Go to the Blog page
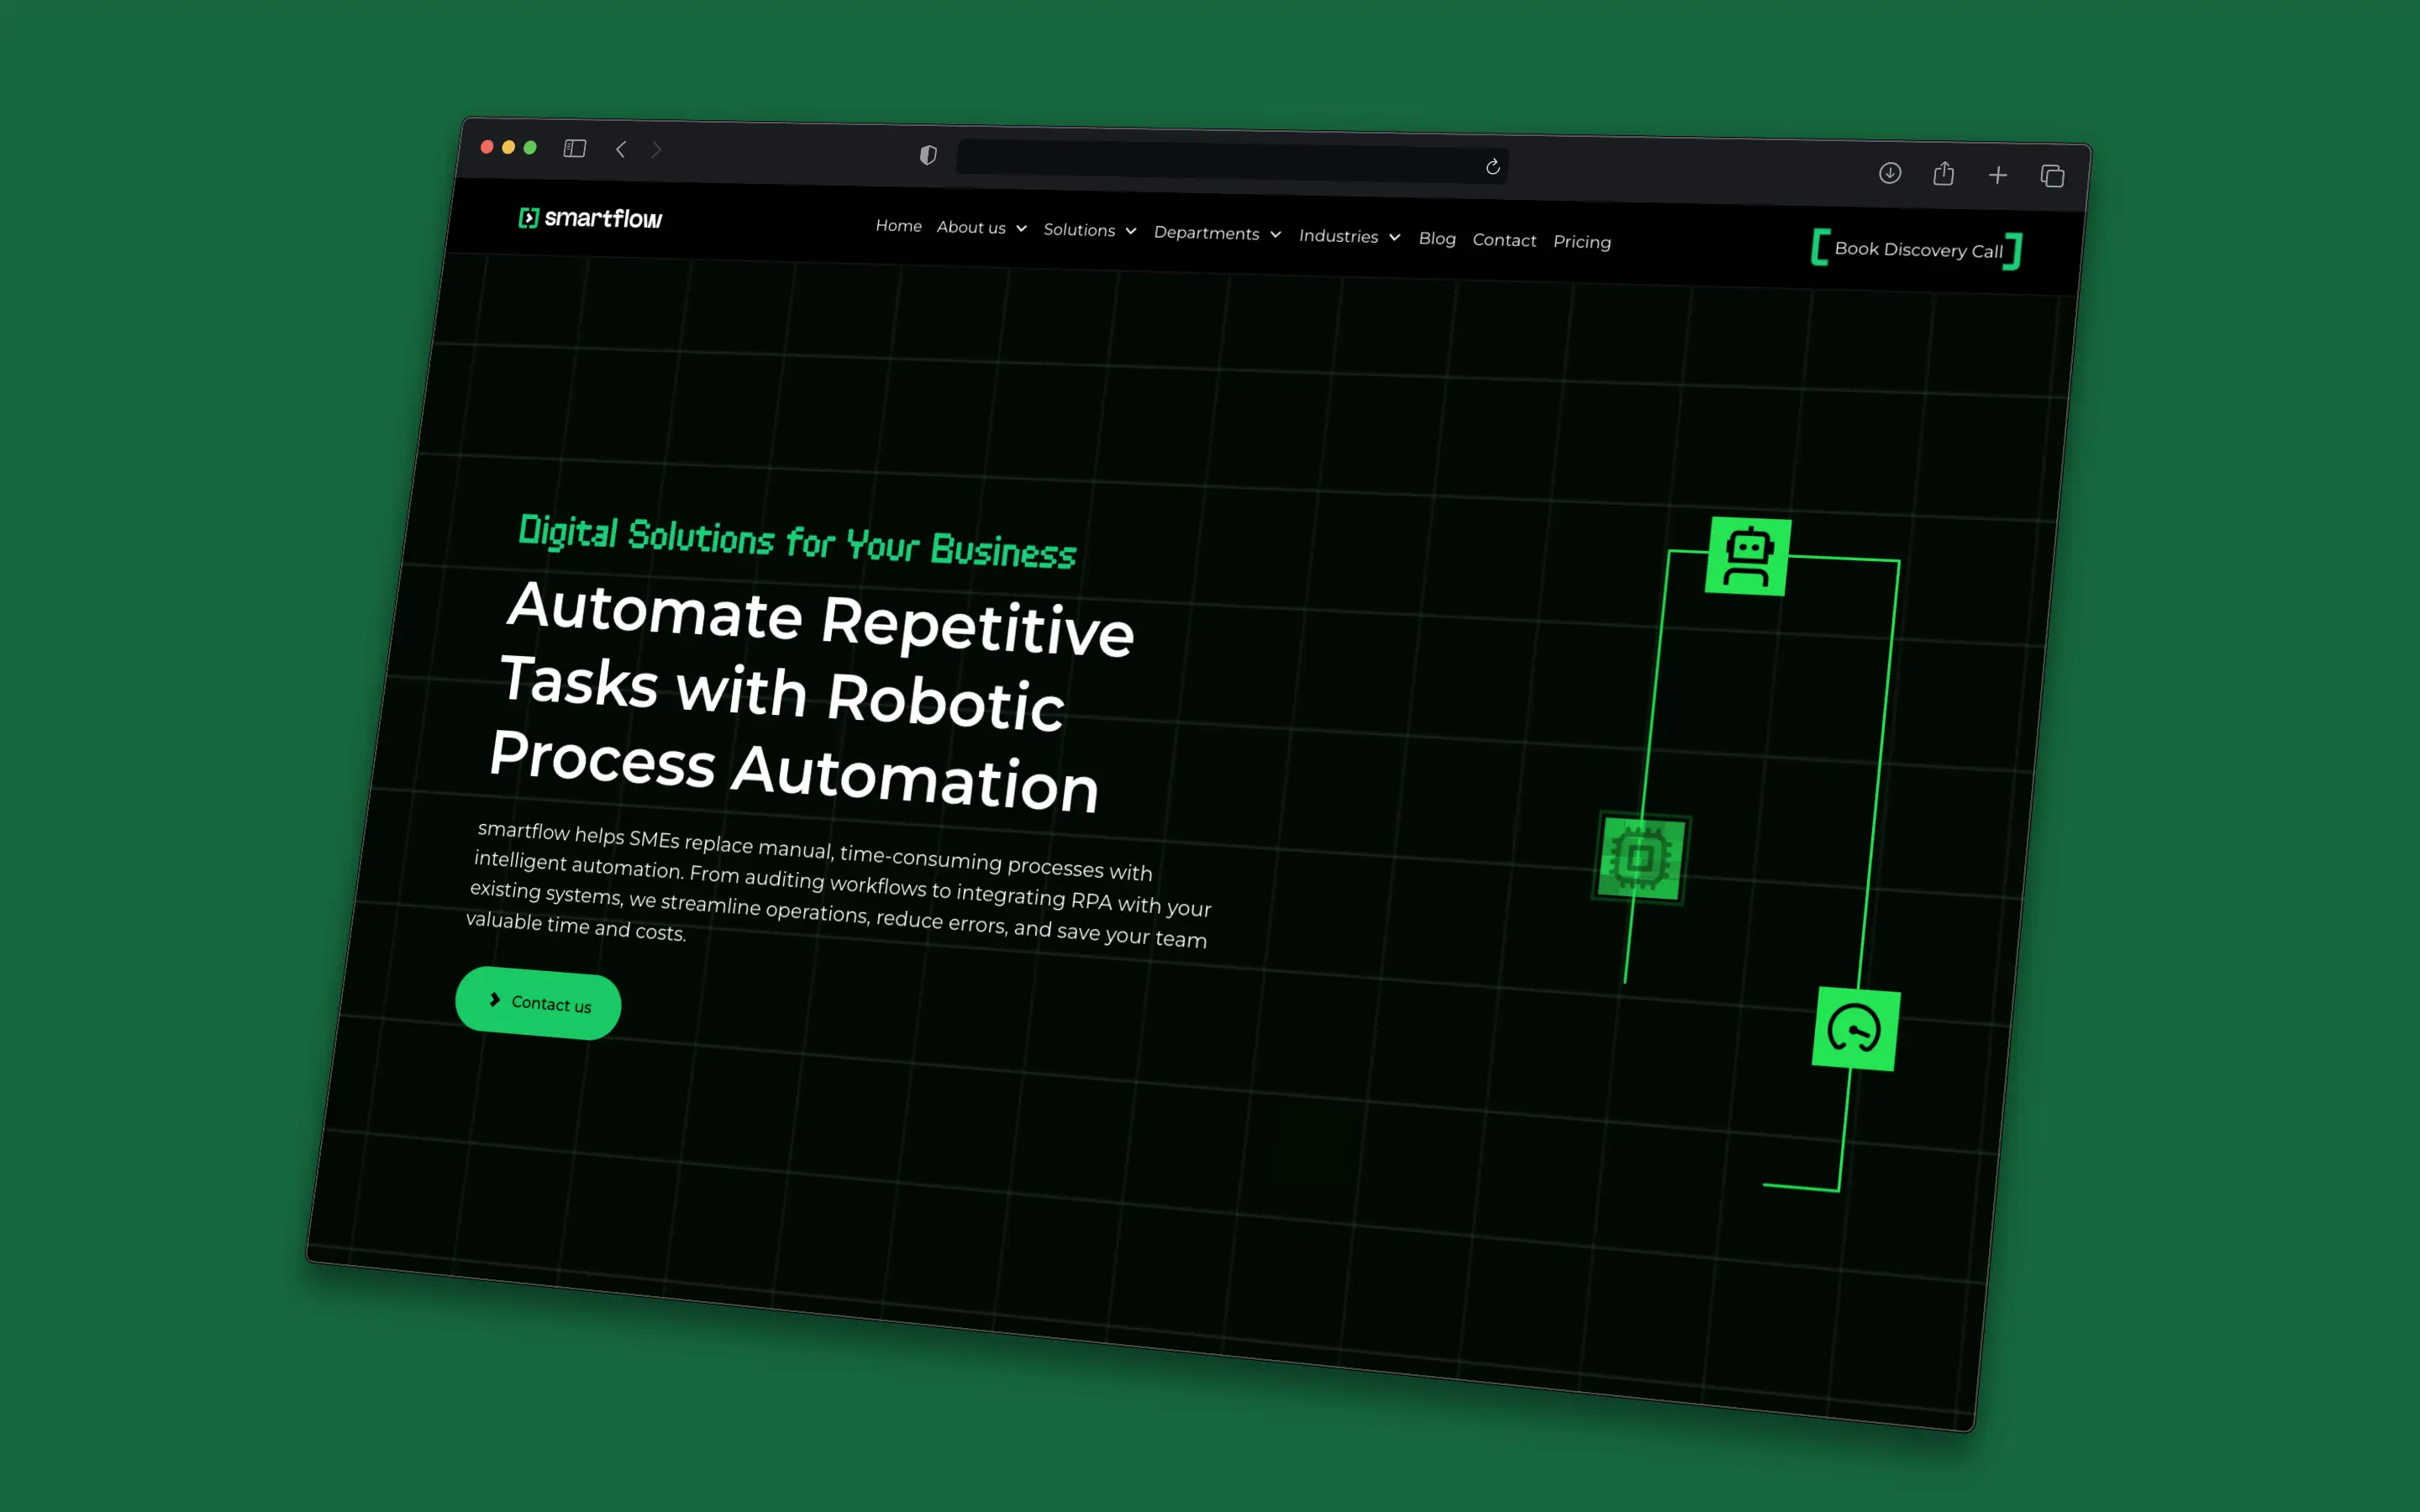 (1436, 239)
